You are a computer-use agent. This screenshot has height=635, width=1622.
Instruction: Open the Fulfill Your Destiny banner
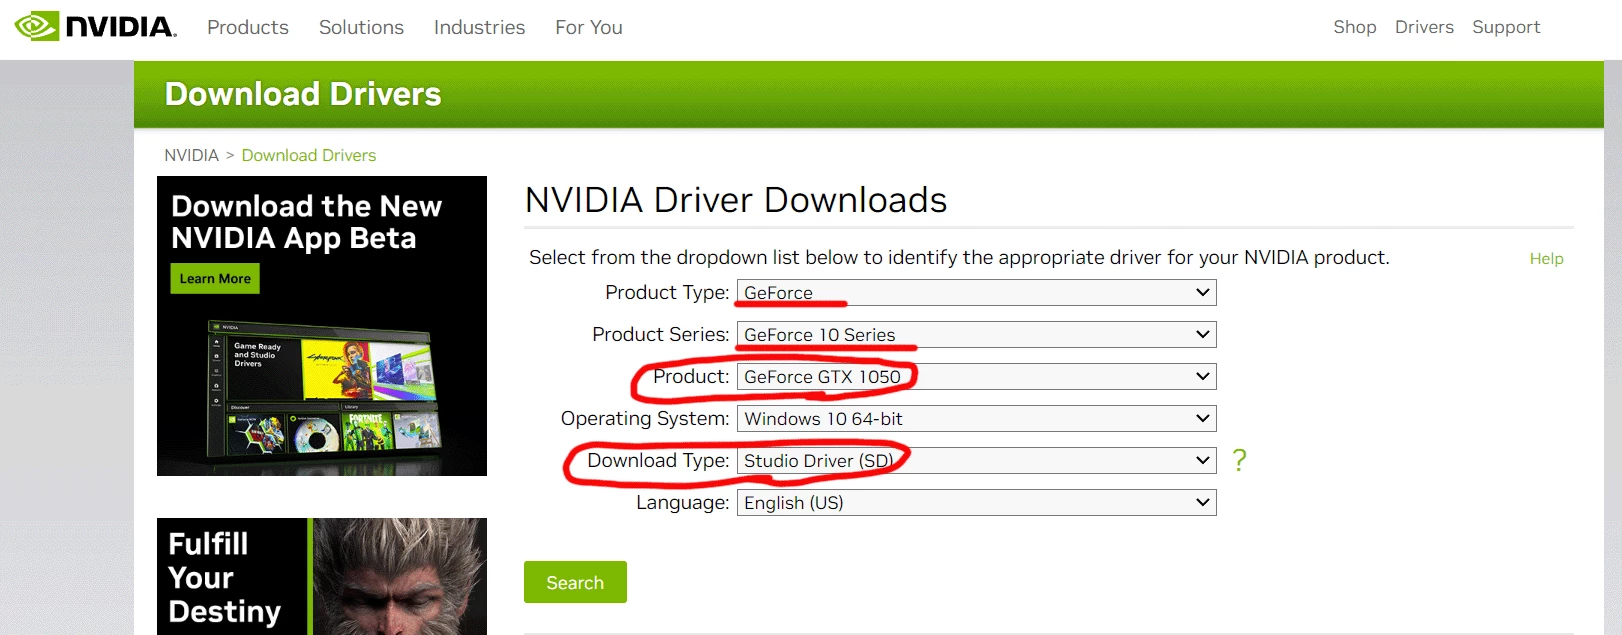(322, 577)
